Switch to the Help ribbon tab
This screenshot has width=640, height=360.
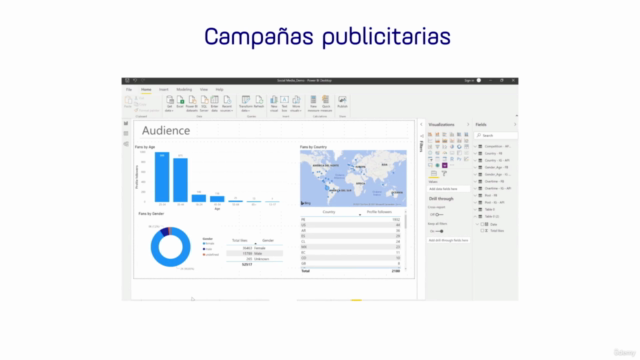point(219,89)
